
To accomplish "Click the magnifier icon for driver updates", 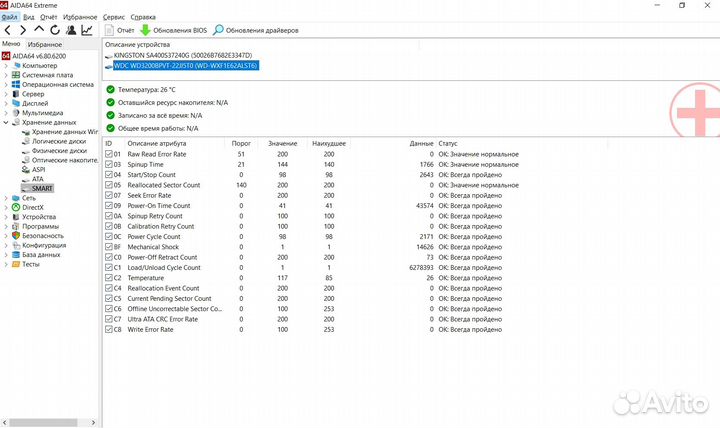I will (x=218, y=30).
